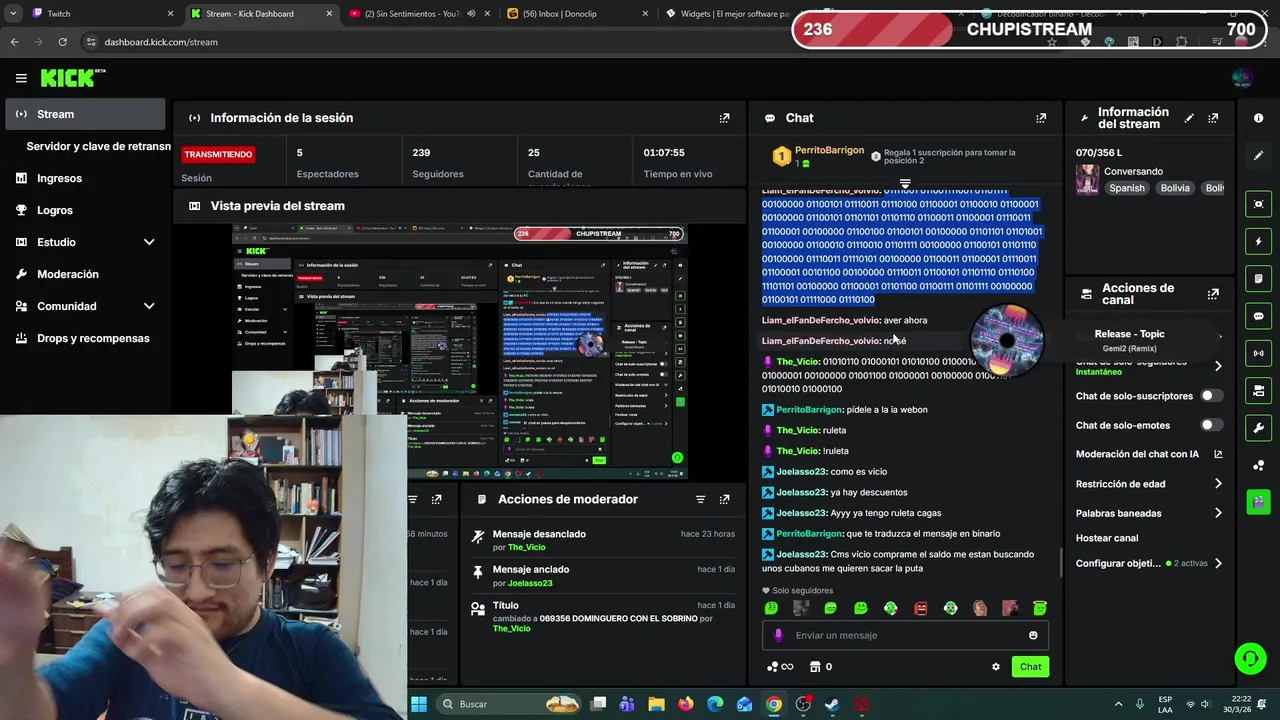Screen dimensions: 1280x720
Task: Toggle the notes widget in right rail
Action: tap(1258, 278)
